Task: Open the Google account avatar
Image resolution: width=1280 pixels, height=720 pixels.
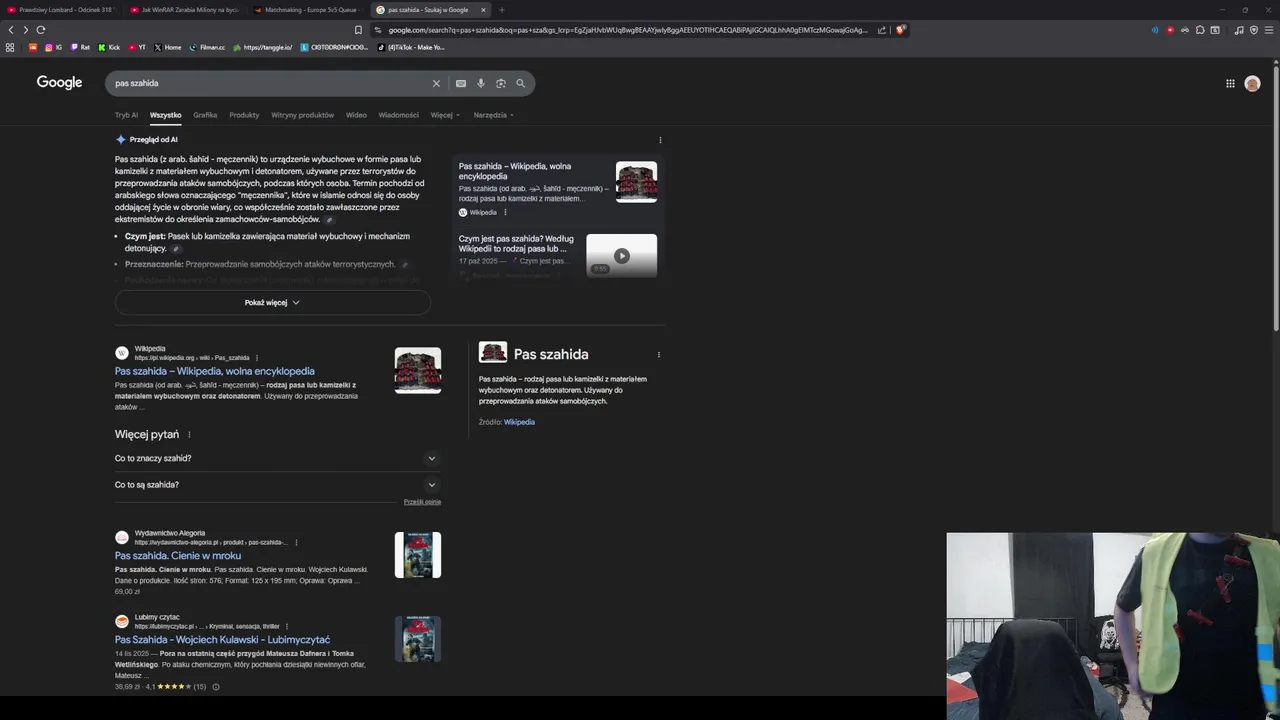Action: tap(1252, 84)
